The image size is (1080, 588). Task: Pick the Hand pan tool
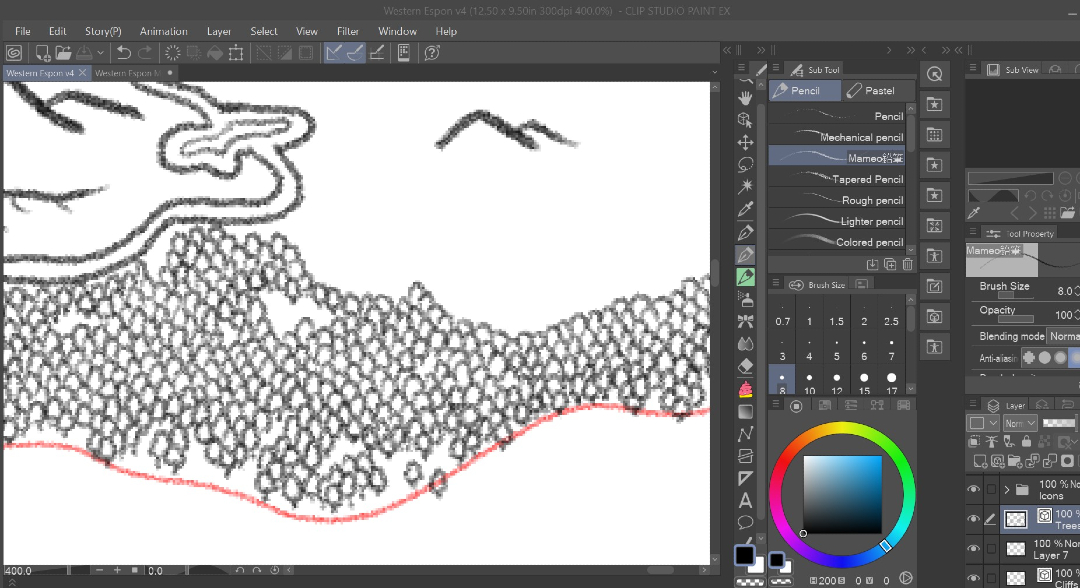point(745,98)
